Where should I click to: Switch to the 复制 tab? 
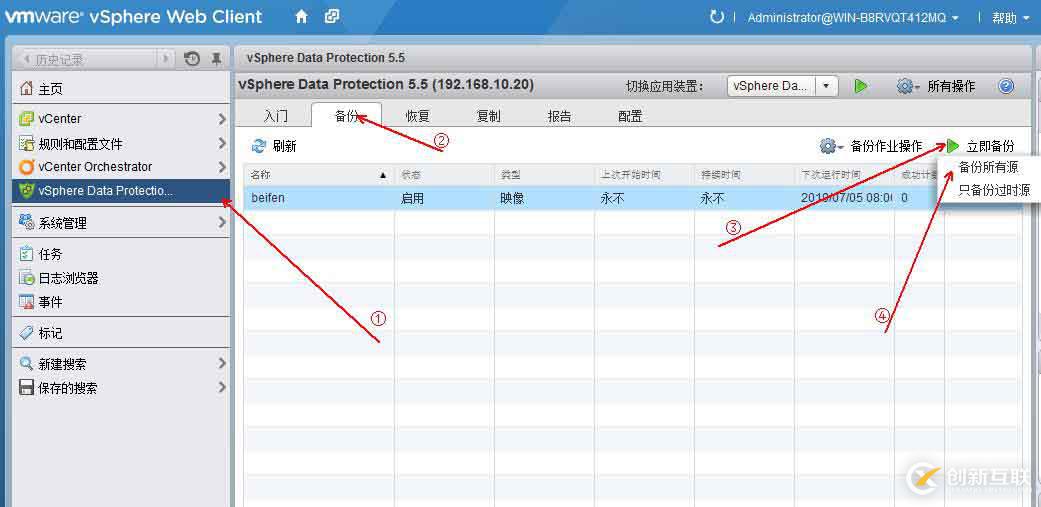pyautogui.click(x=489, y=116)
